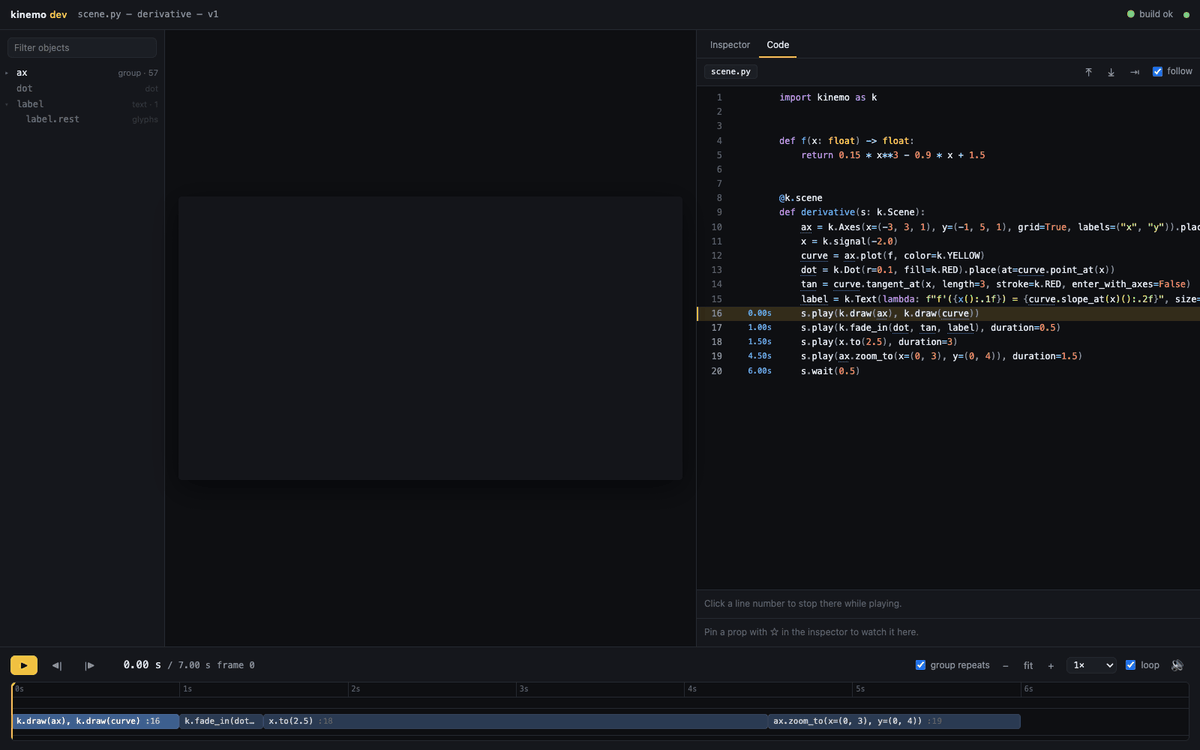Zoom out the timeline with minus
Viewport: 1200px width, 750px height.
(x=1005, y=665)
